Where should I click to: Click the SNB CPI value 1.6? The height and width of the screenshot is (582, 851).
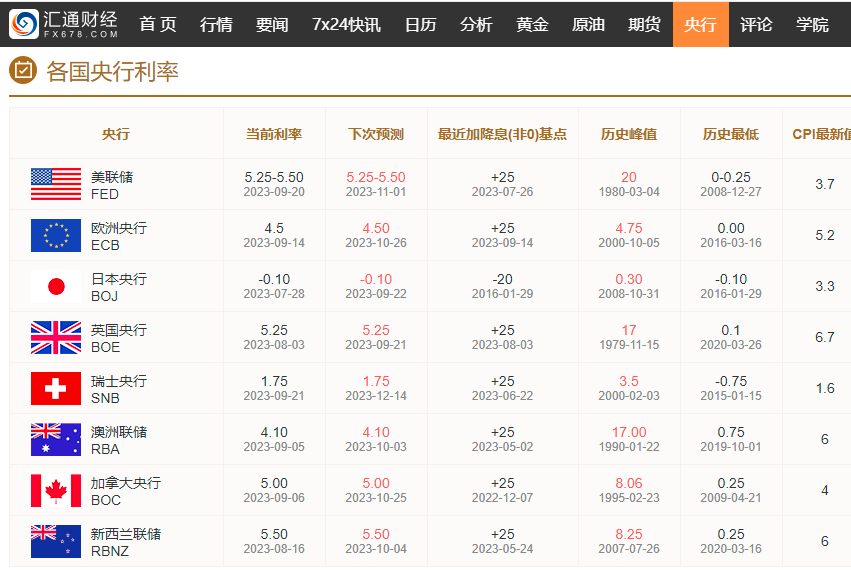(x=825, y=388)
